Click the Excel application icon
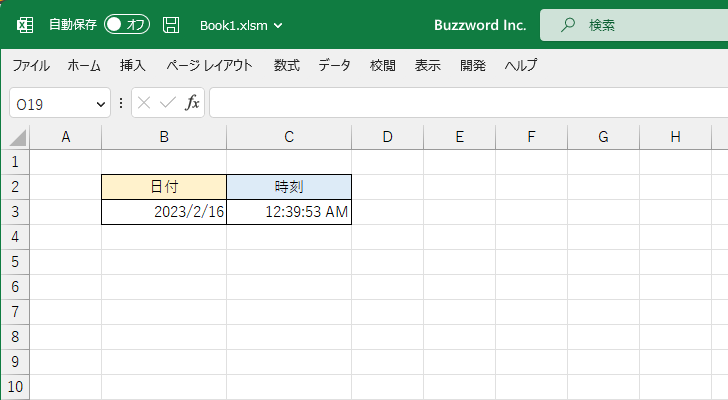 [x=25, y=25]
